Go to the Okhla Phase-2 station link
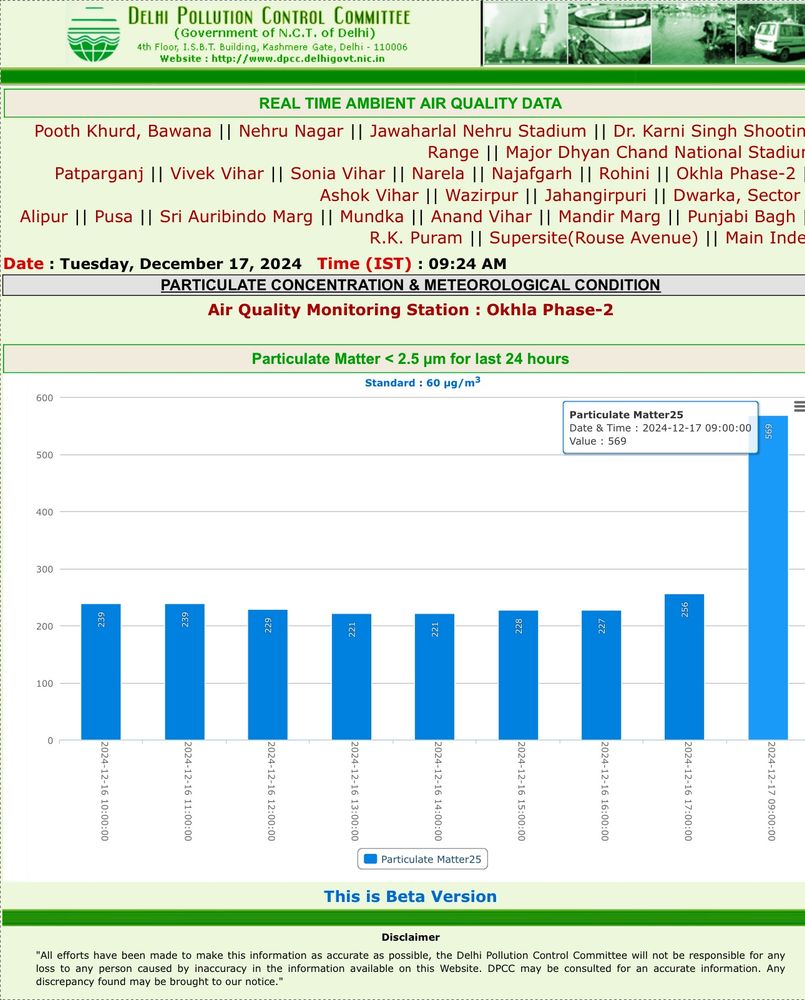 click(x=736, y=173)
